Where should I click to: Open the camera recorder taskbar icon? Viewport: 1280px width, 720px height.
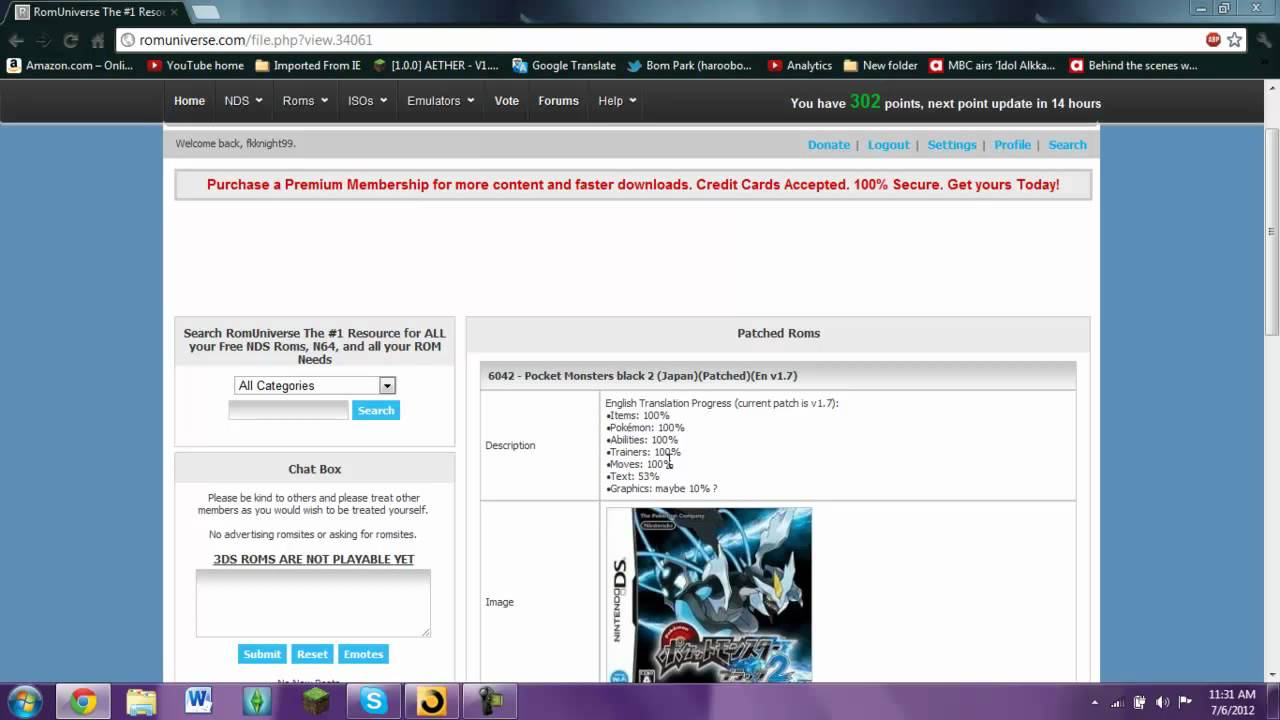(x=489, y=701)
